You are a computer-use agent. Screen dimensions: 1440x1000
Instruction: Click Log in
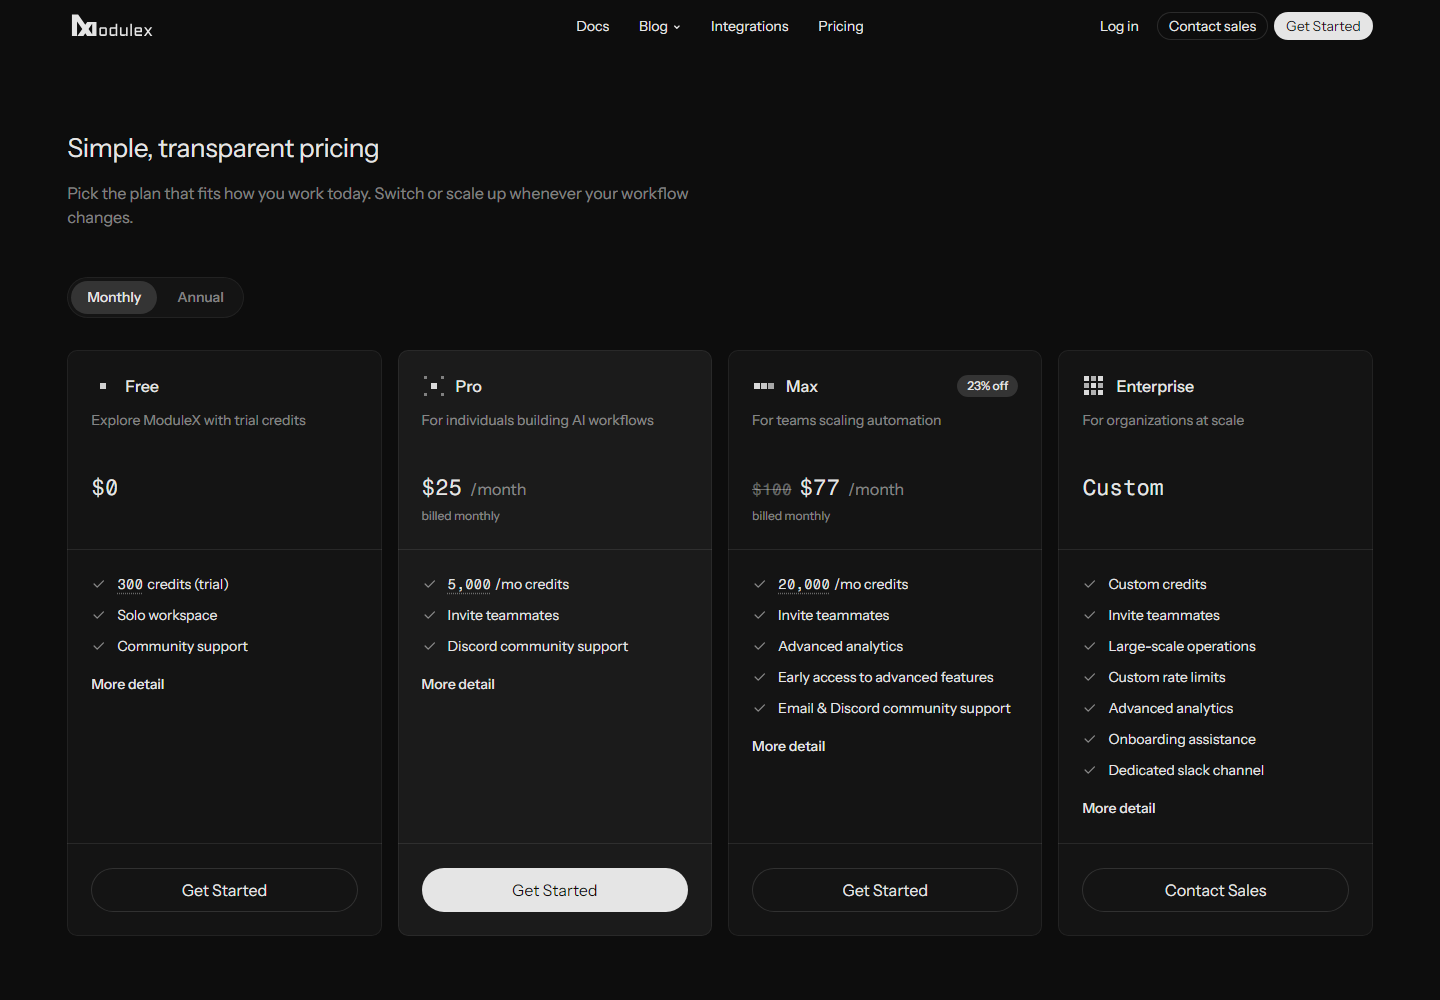1119,26
